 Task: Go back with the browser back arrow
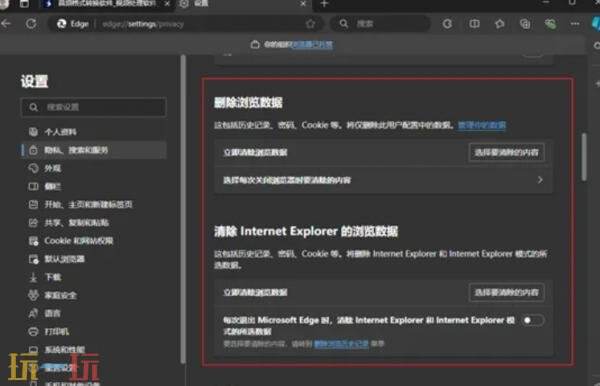5,24
